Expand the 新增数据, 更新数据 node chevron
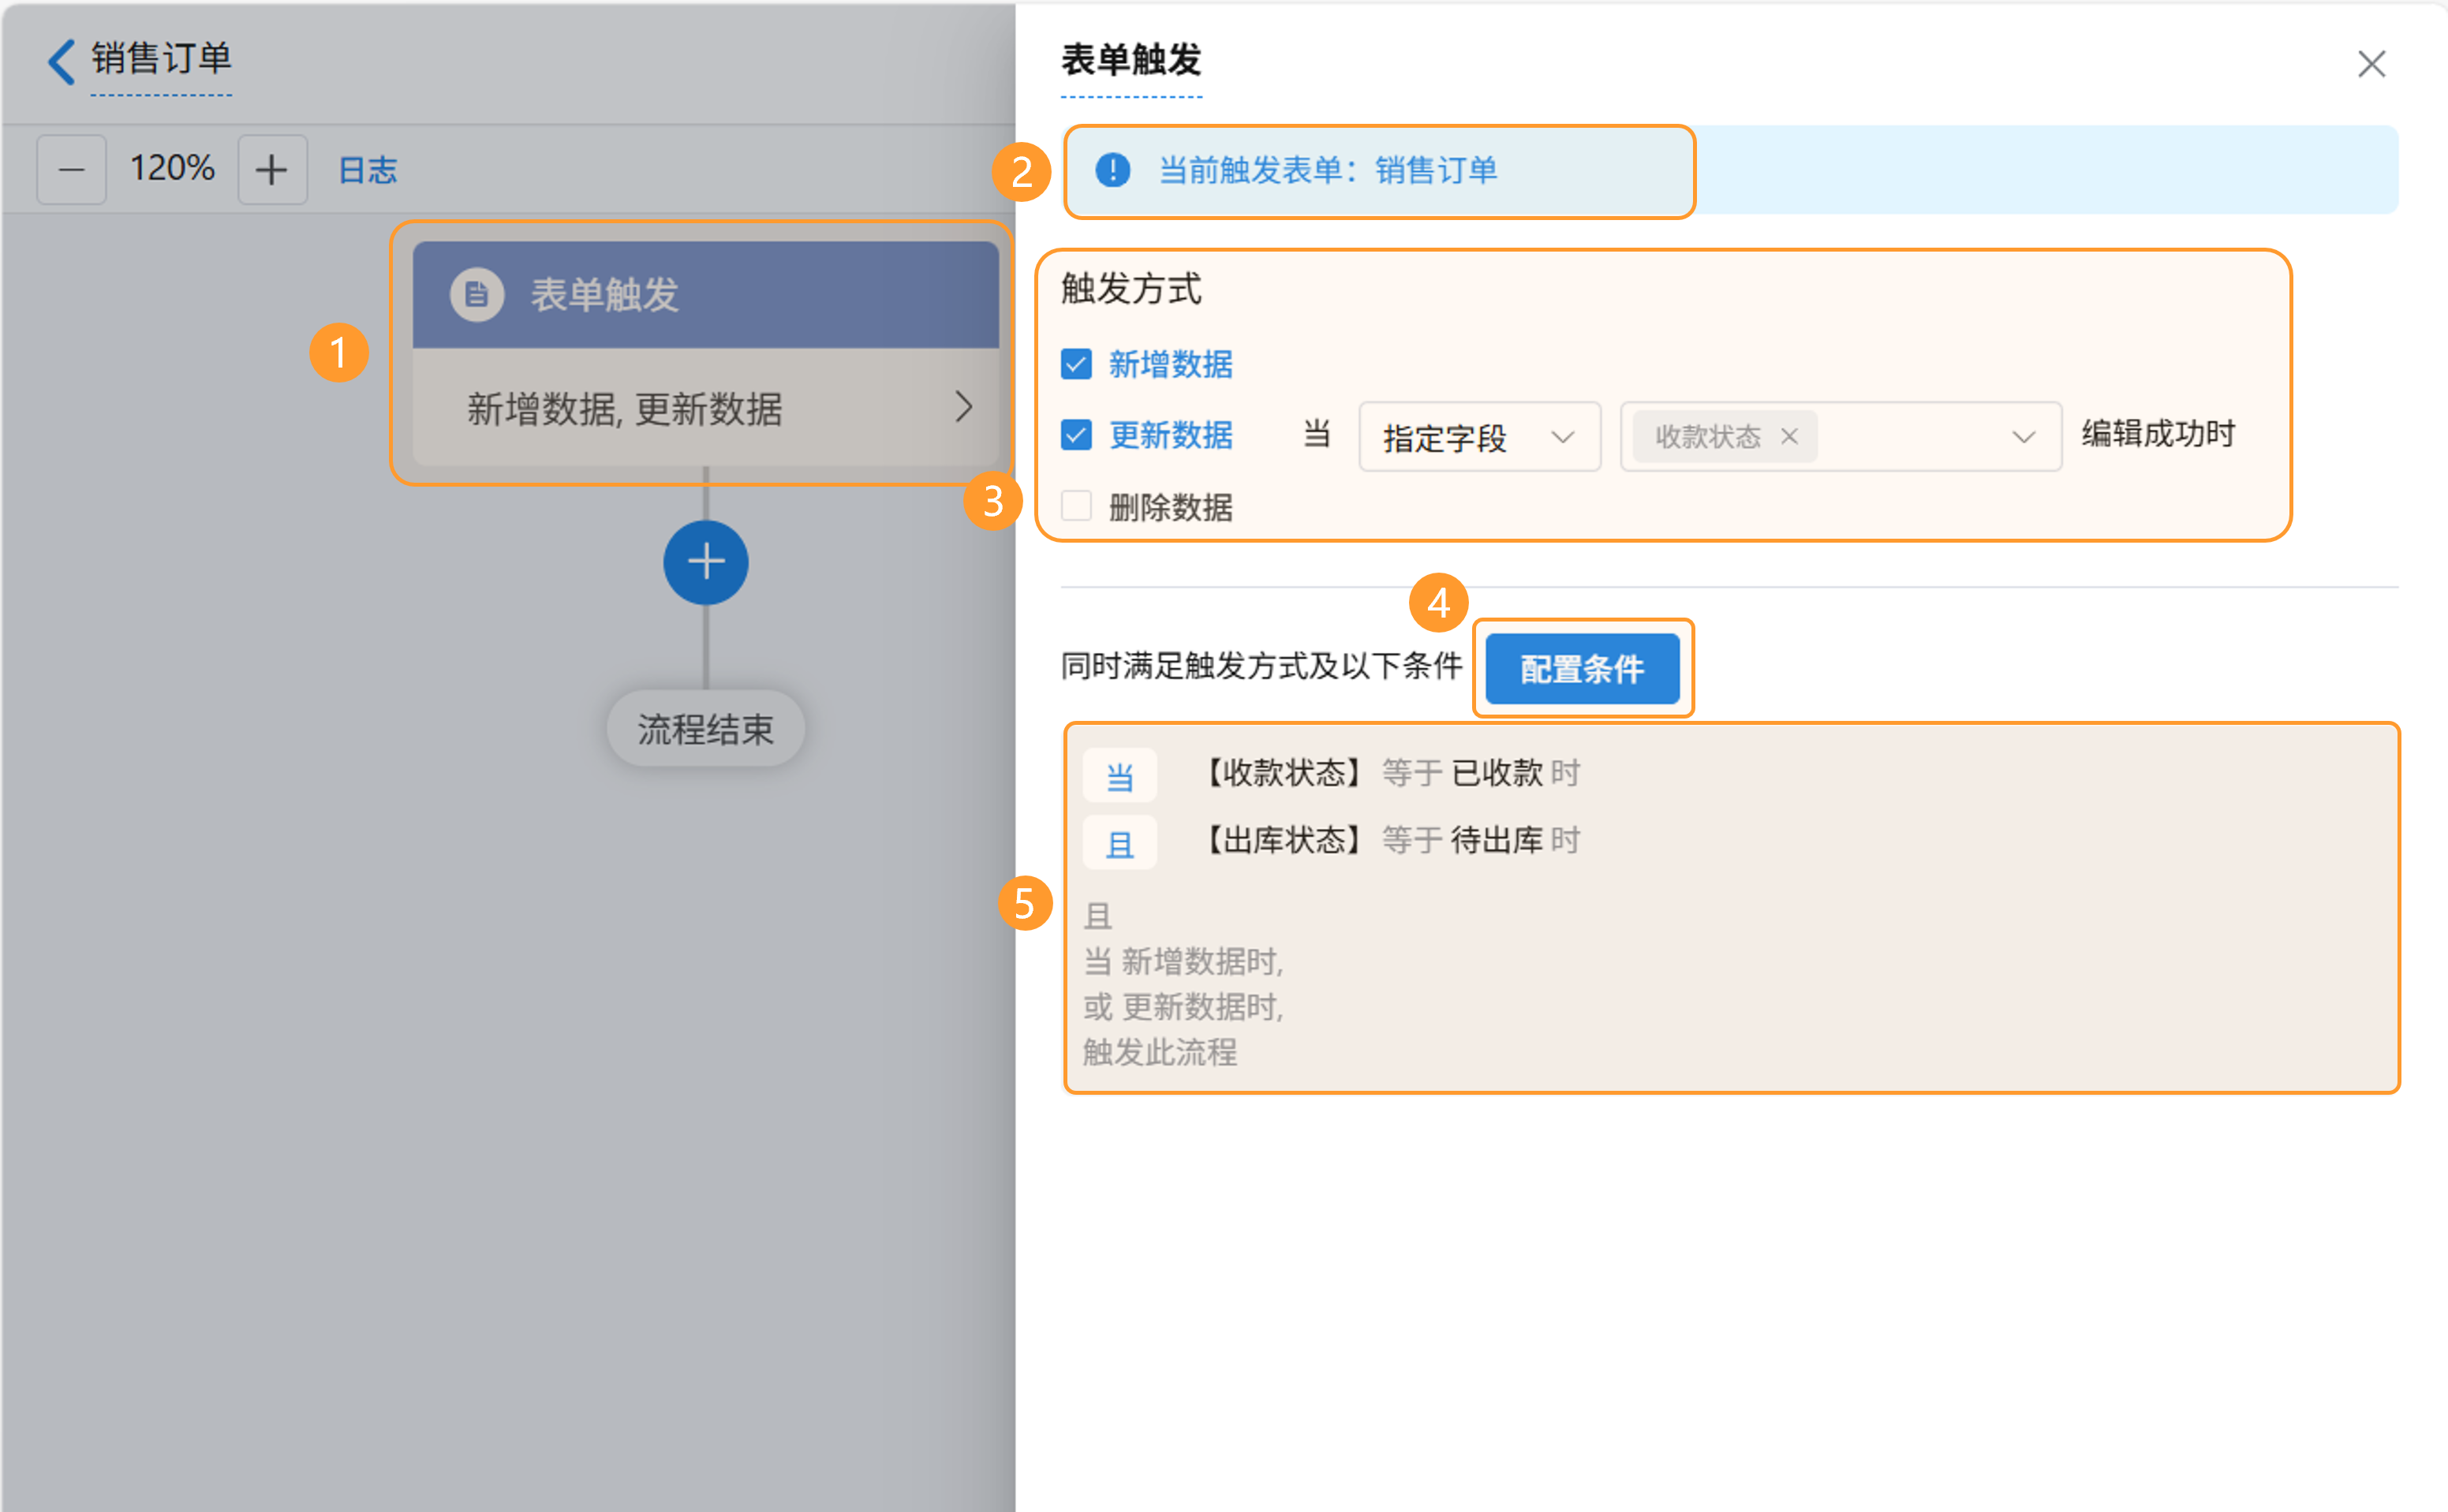 (x=963, y=407)
